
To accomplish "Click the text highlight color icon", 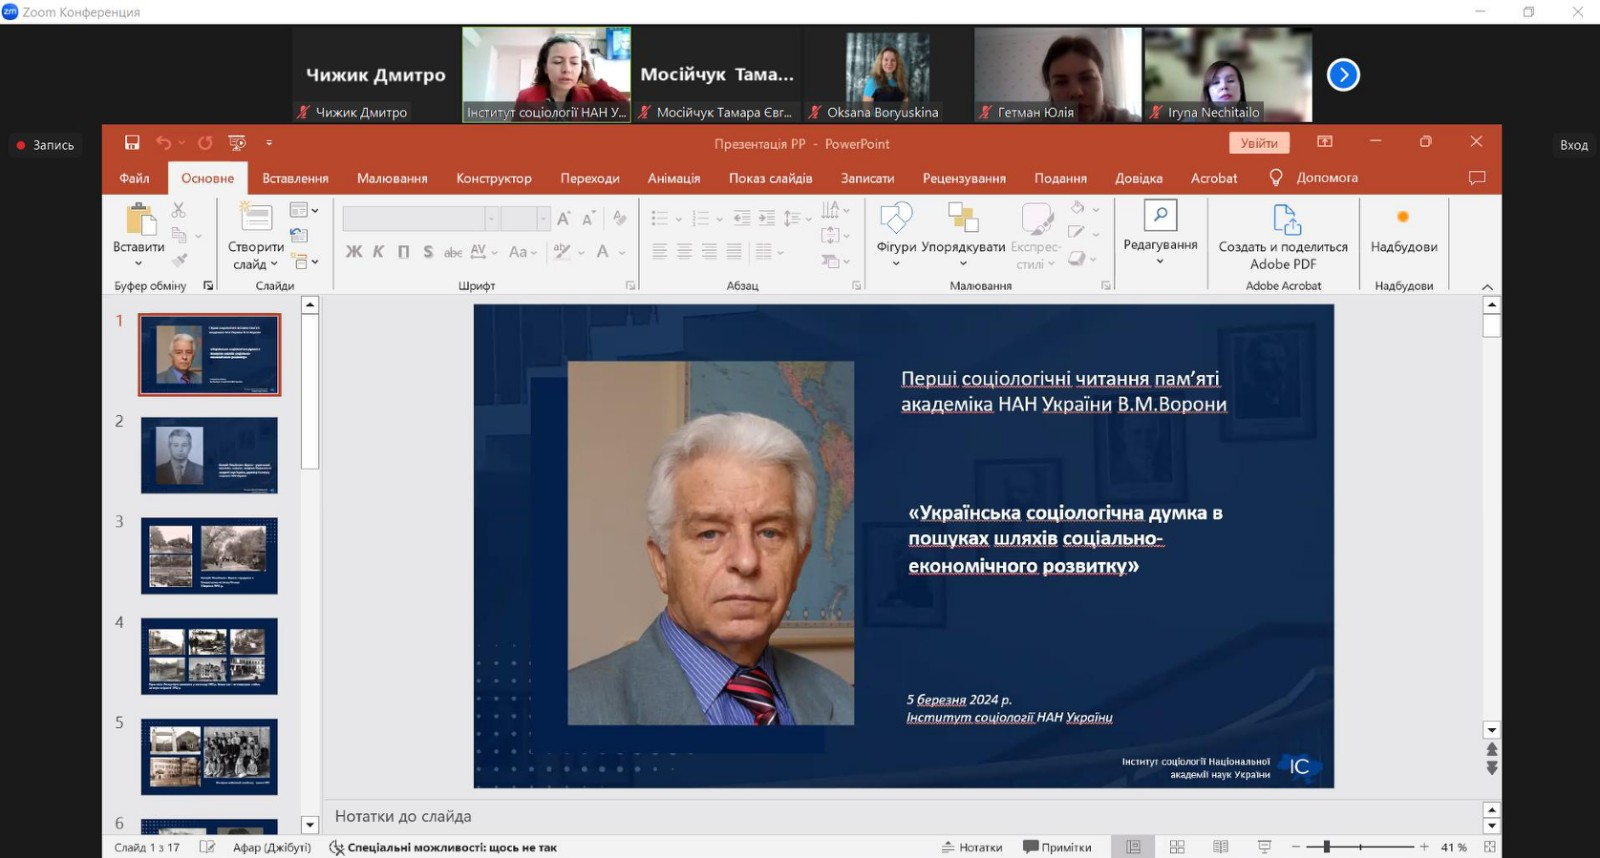I will pyautogui.click(x=563, y=252).
